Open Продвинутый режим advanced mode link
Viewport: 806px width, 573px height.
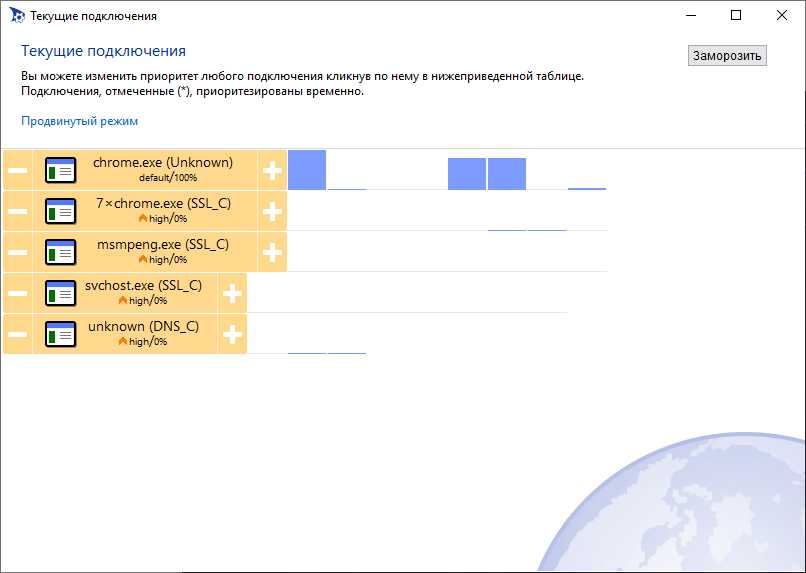point(80,121)
